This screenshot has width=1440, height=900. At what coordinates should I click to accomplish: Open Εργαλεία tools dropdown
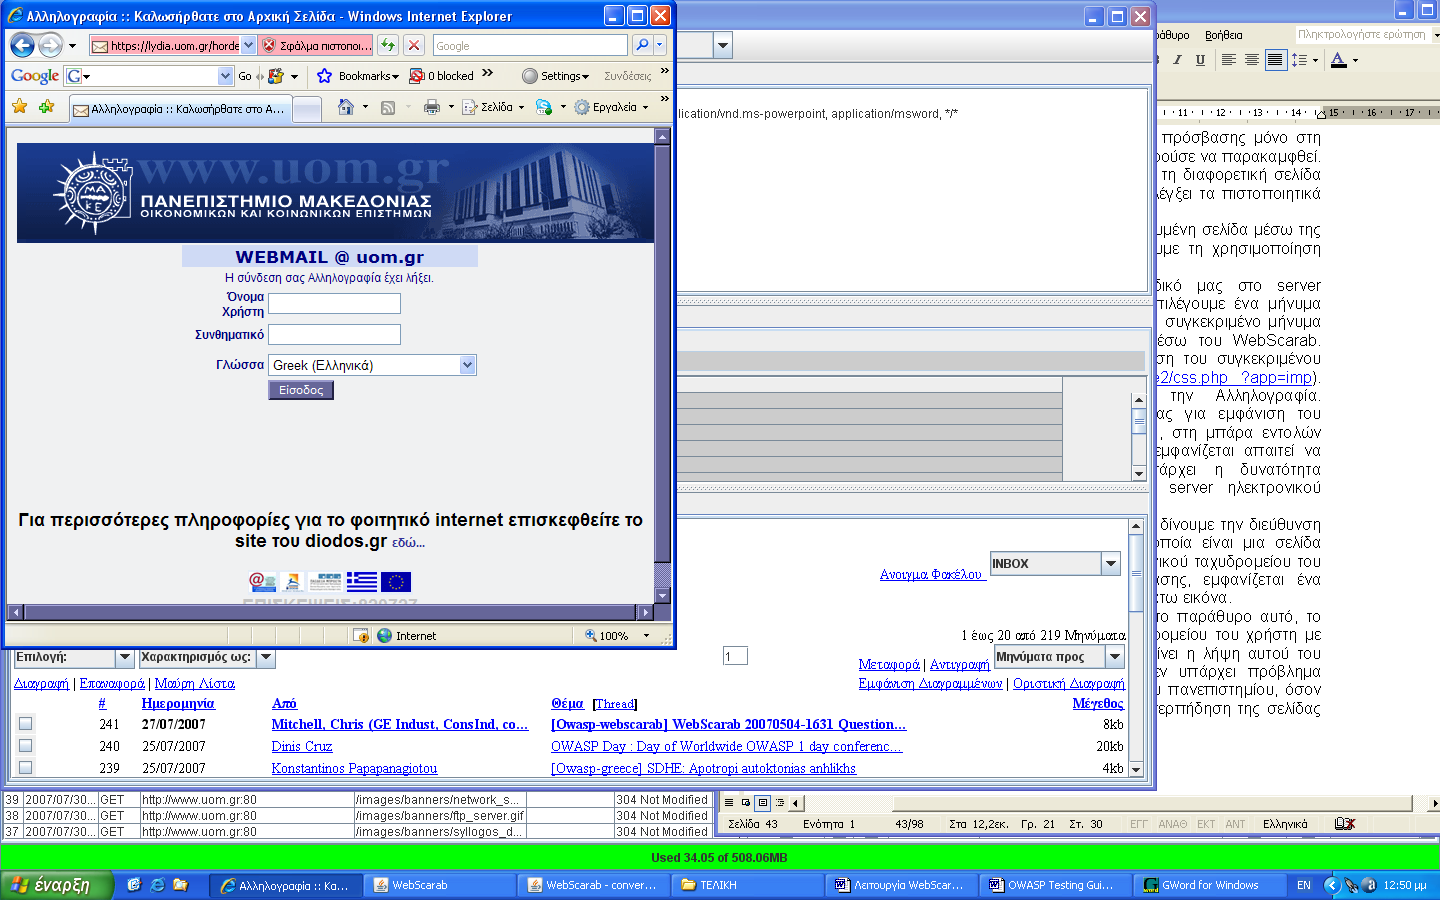611,107
